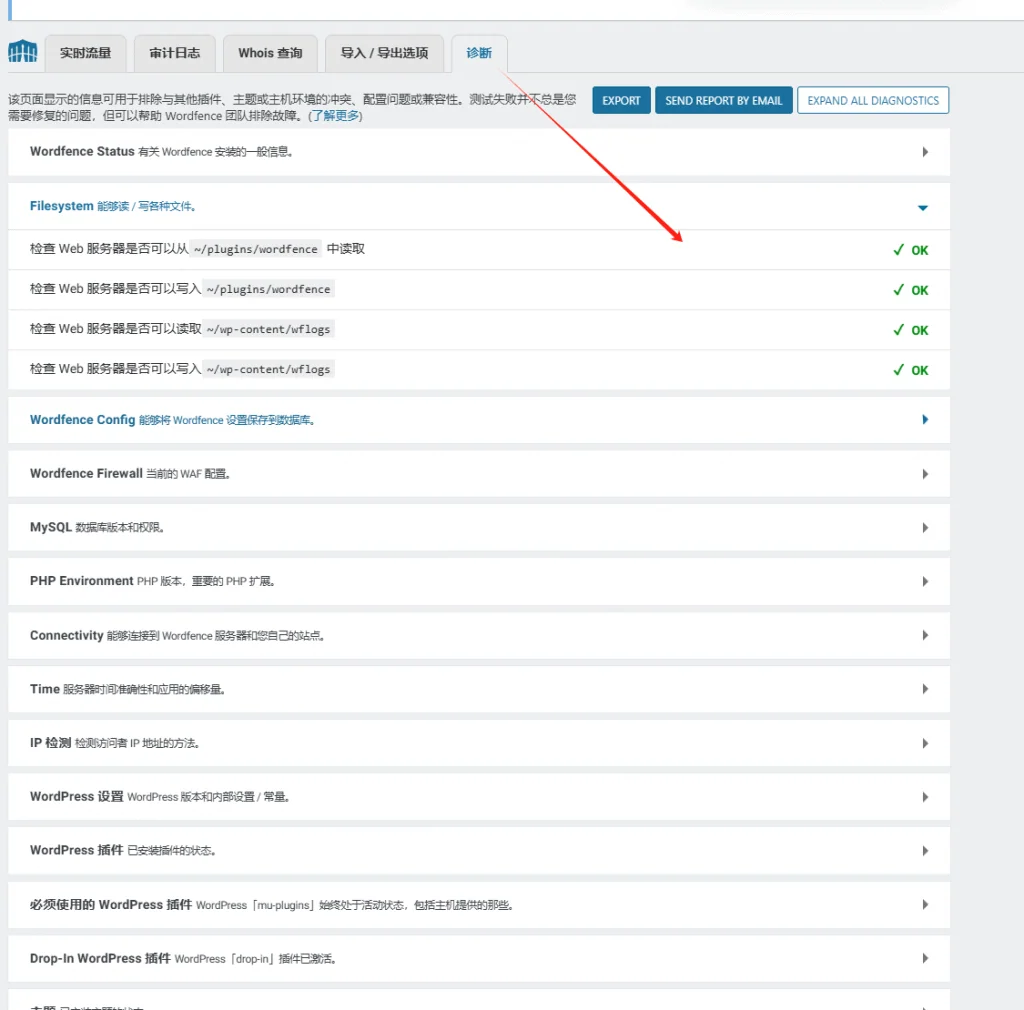Click the Filesystem heading text

(61, 206)
